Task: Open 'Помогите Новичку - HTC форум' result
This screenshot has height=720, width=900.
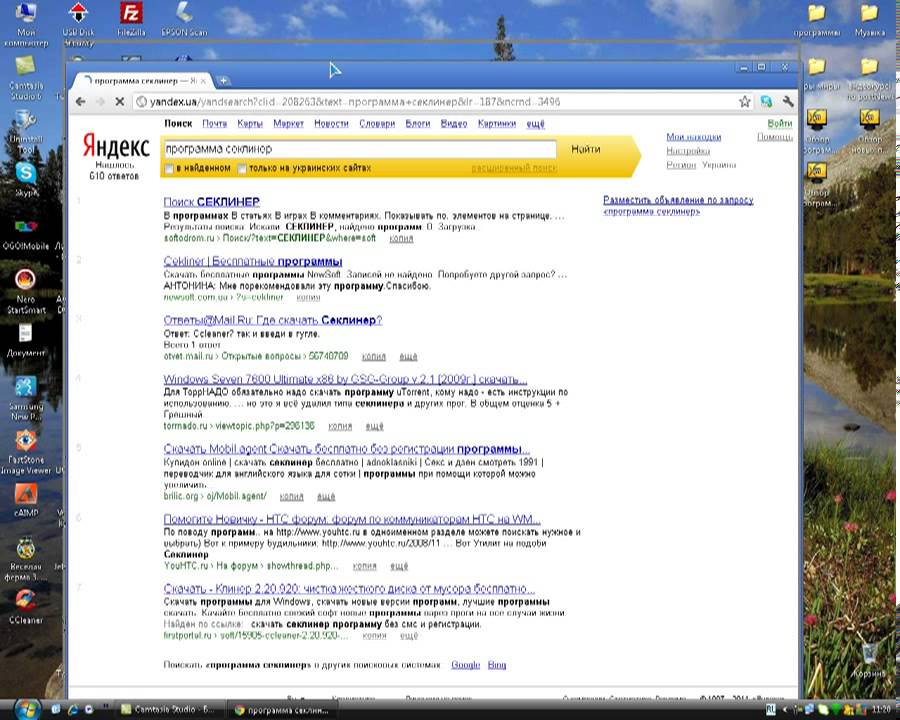Action: coord(352,520)
